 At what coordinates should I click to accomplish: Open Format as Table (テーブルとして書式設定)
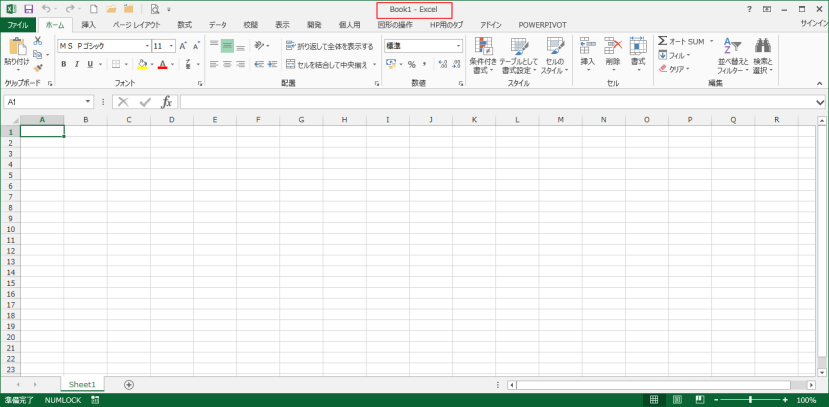tap(518, 56)
